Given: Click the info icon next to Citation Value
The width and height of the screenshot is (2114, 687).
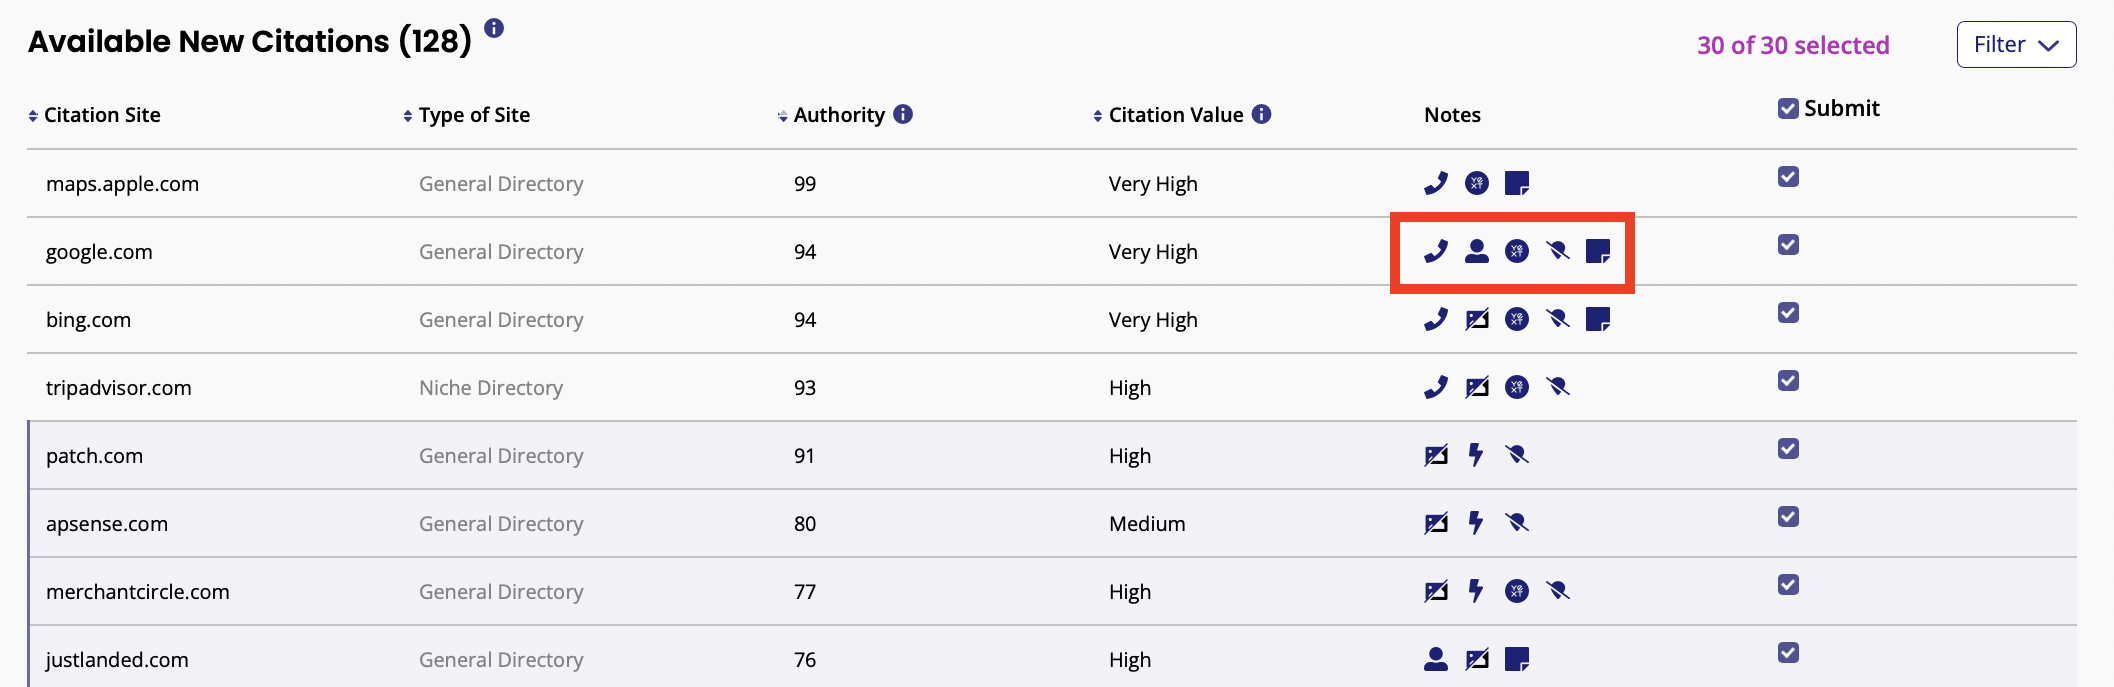Looking at the screenshot, I should [x=1262, y=114].
